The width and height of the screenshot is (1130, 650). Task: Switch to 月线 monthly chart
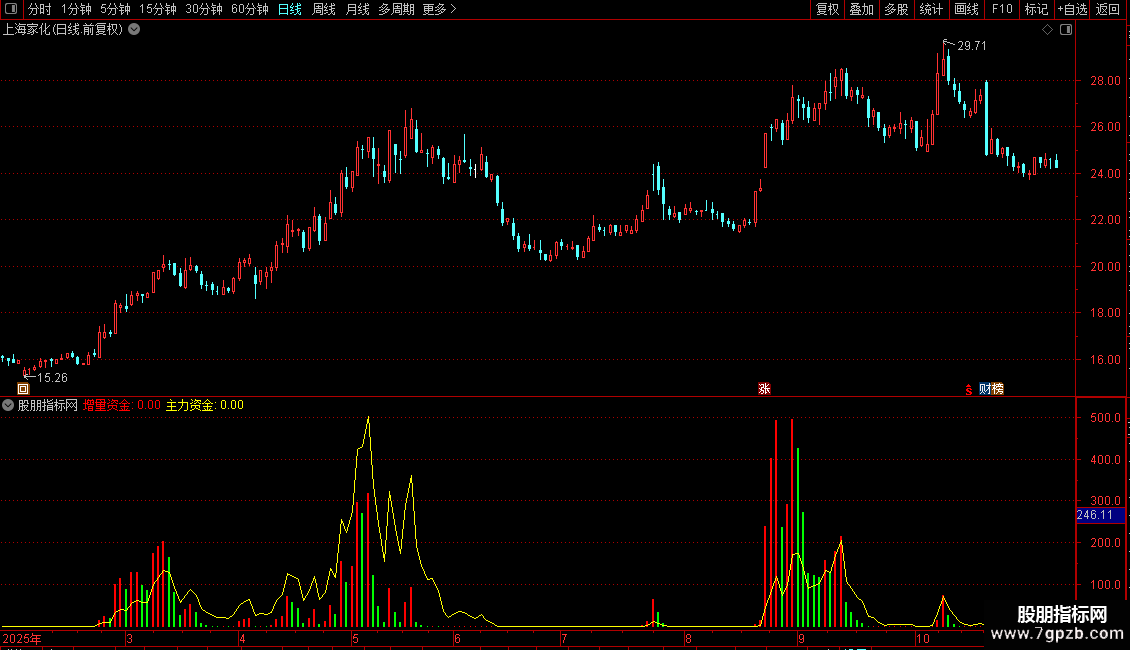pos(357,9)
